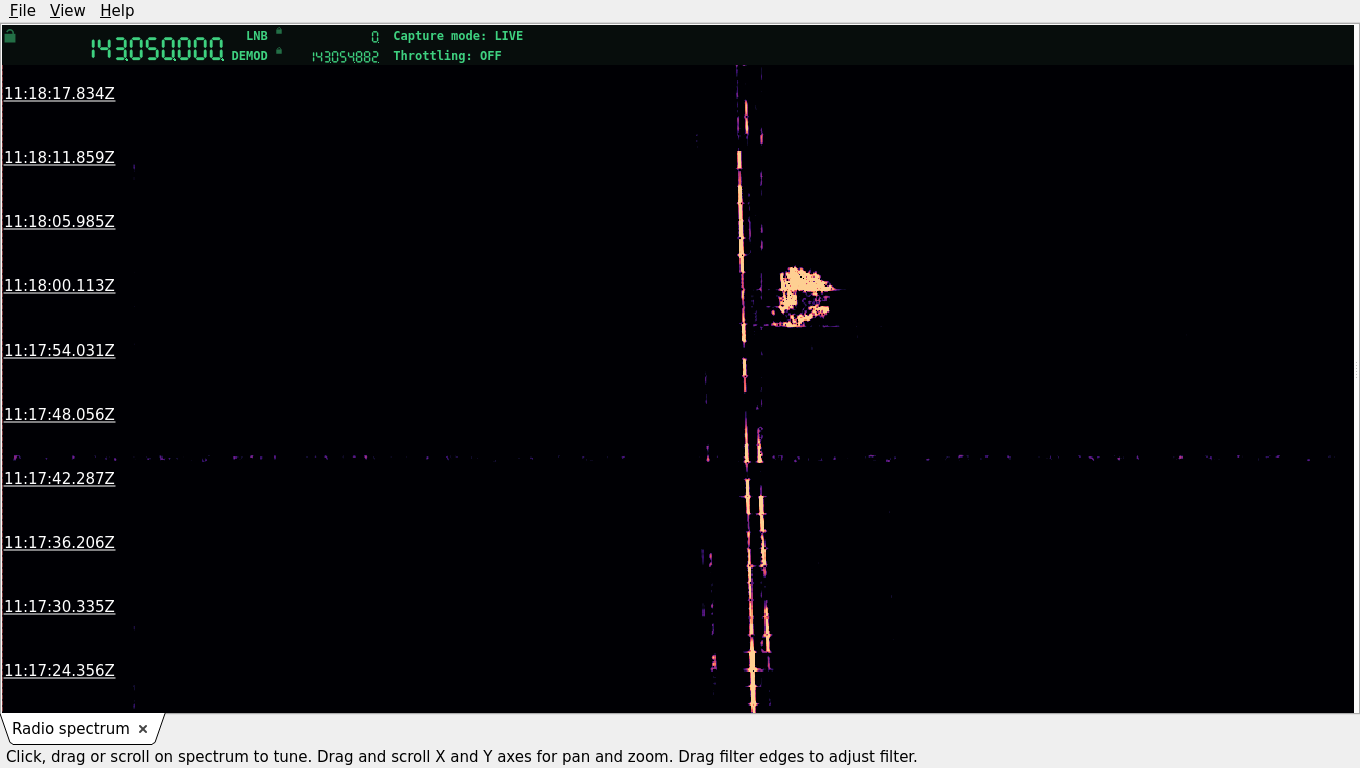The height and width of the screenshot is (768, 1360).
Task: Click timestamp 11:17:24.356Z
Action: click(x=60, y=670)
